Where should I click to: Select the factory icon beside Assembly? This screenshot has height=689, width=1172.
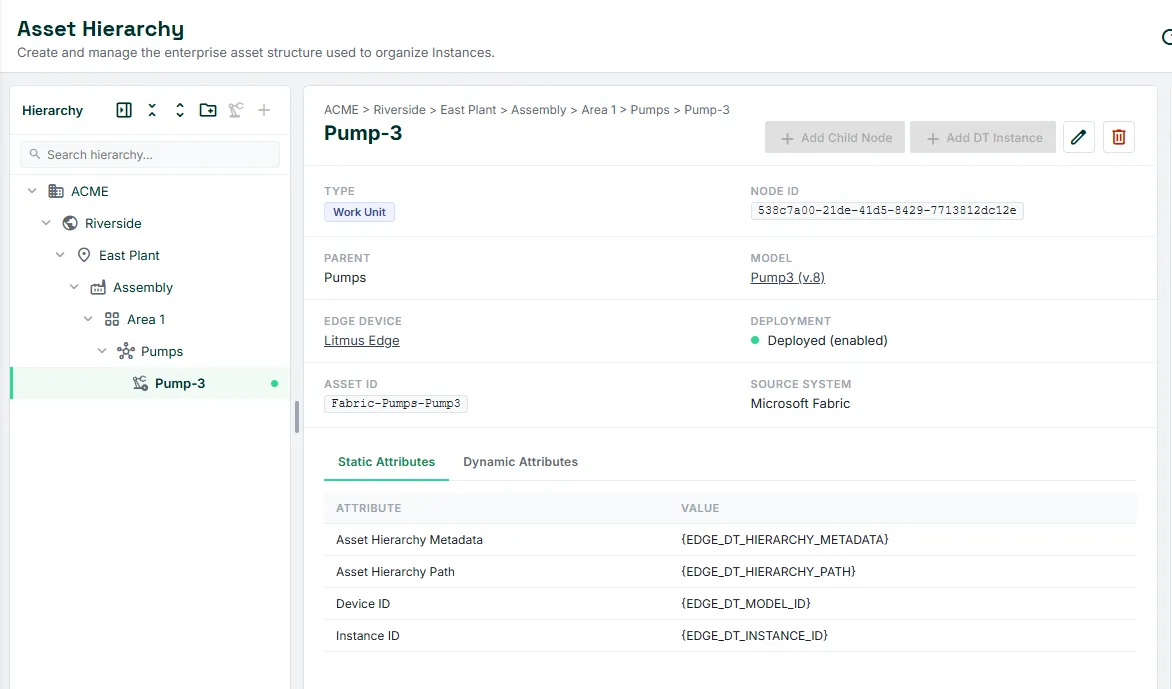pos(98,288)
